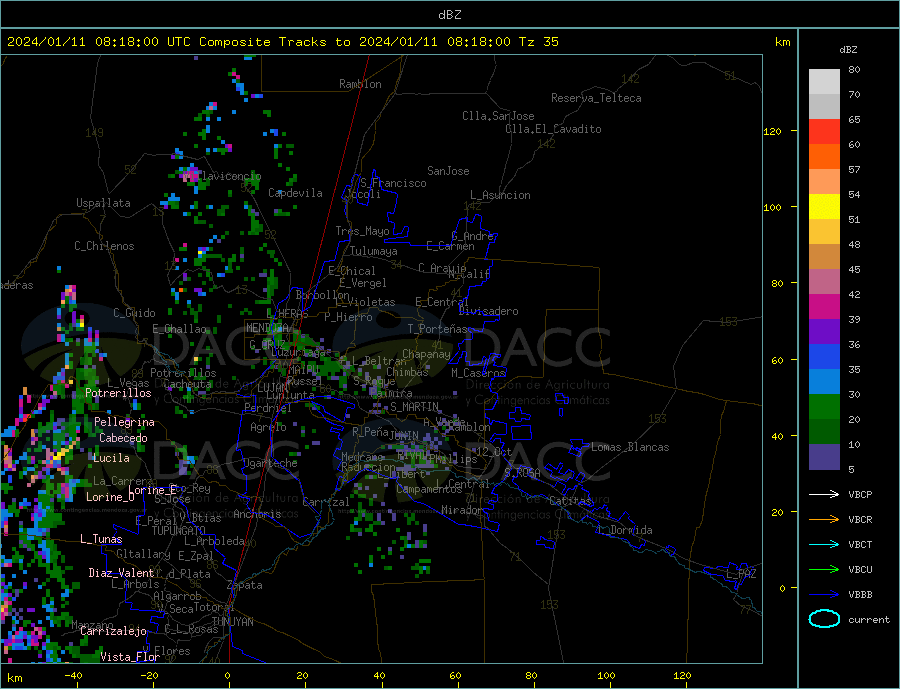Pick the light blue 30-35 dBZ swatch
The width and height of the screenshot is (900, 689).
click(x=824, y=382)
